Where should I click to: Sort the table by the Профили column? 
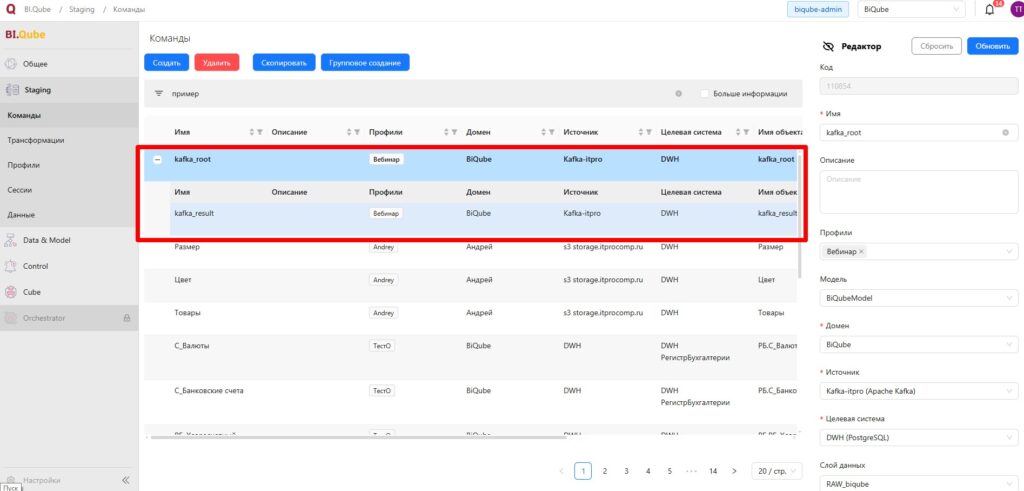pos(447,133)
